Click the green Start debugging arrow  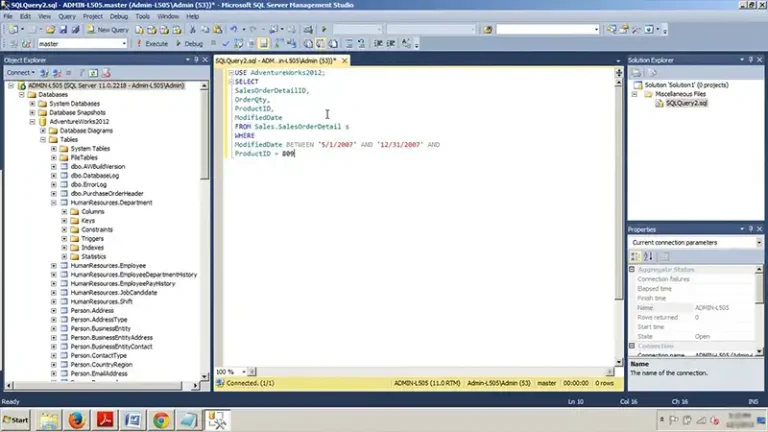324,30
